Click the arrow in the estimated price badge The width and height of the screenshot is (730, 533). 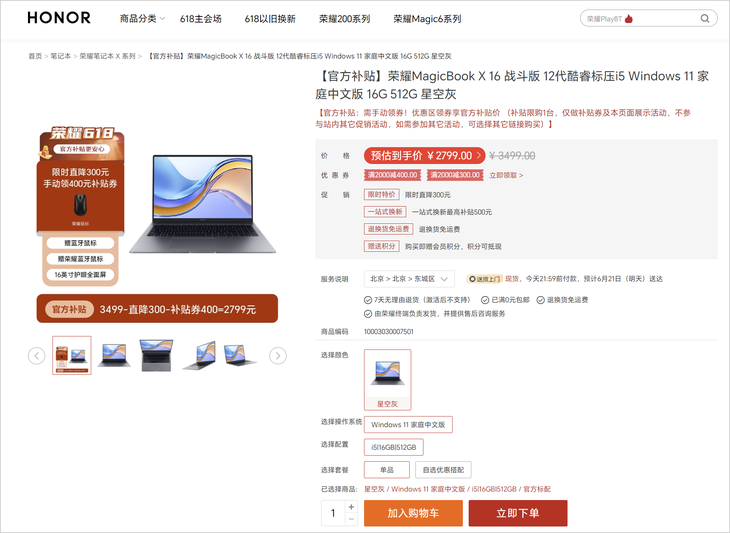479,155
